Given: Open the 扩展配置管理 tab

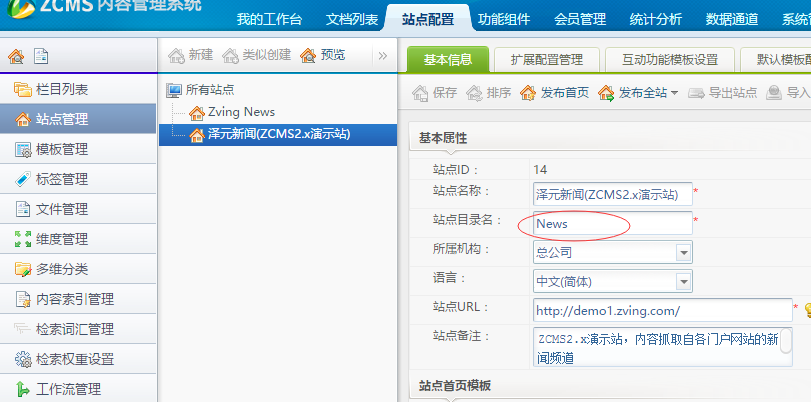Looking at the screenshot, I should tap(539, 59).
